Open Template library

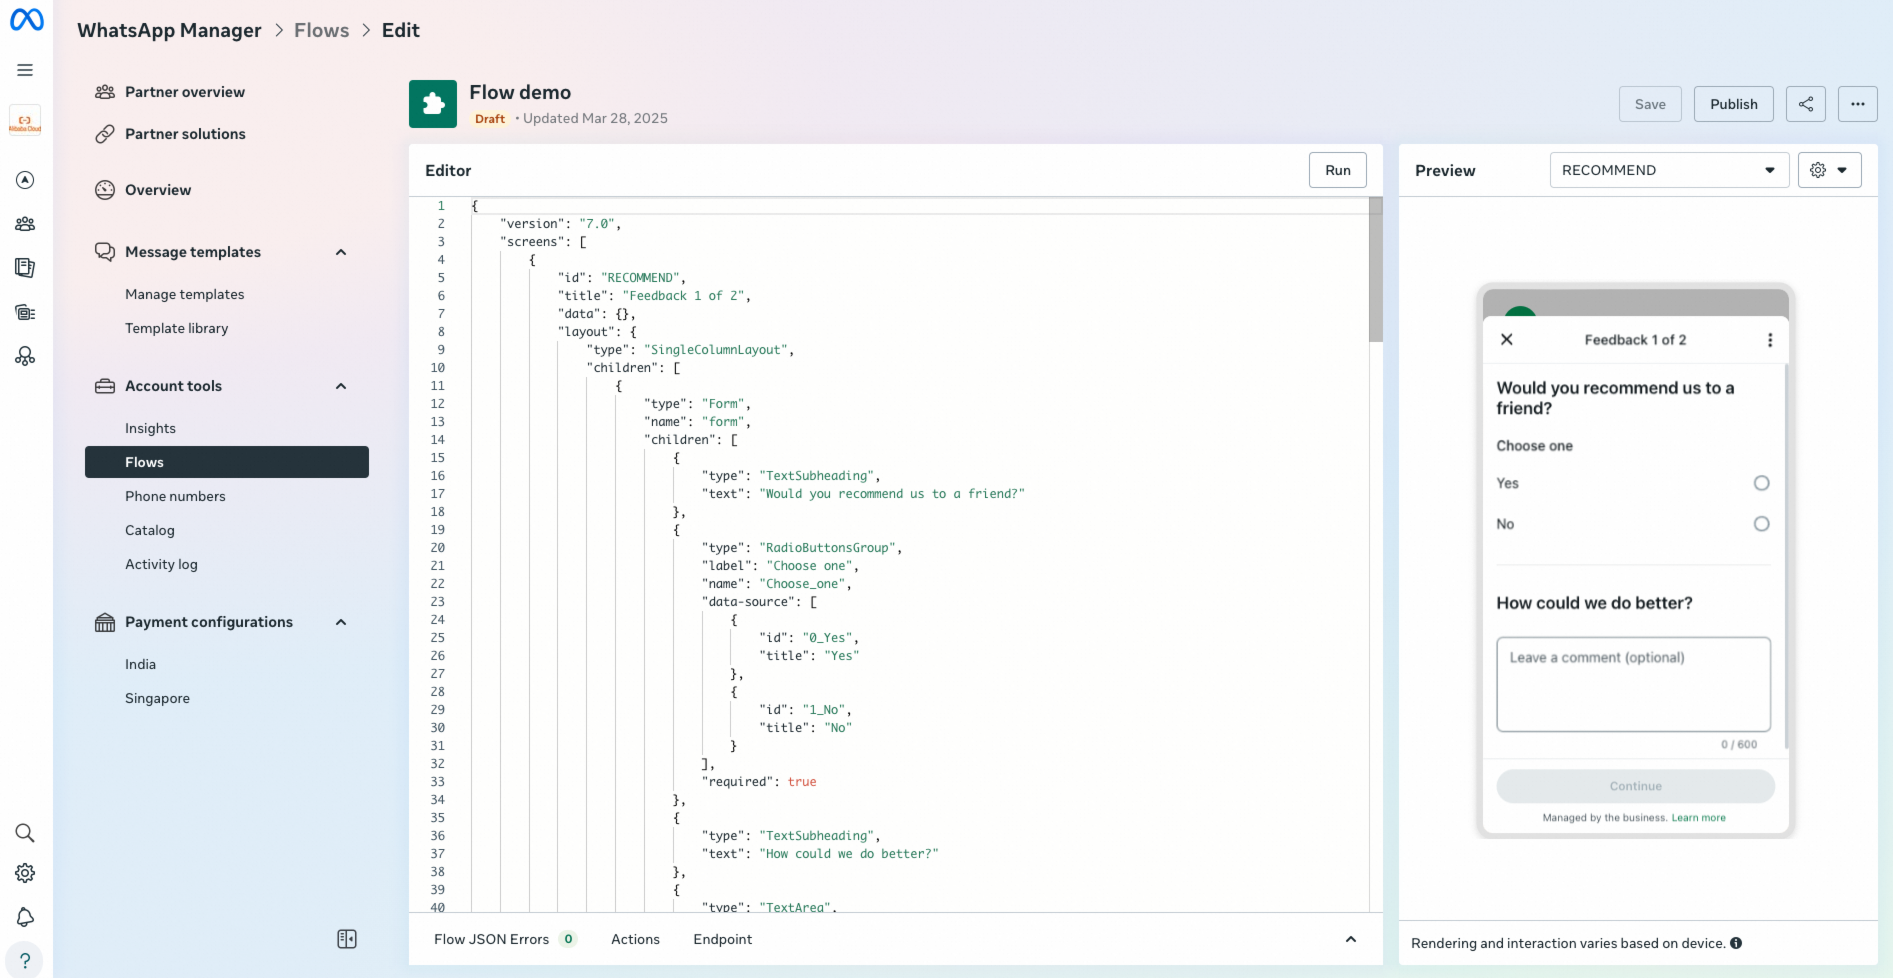pyautogui.click(x=177, y=328)
